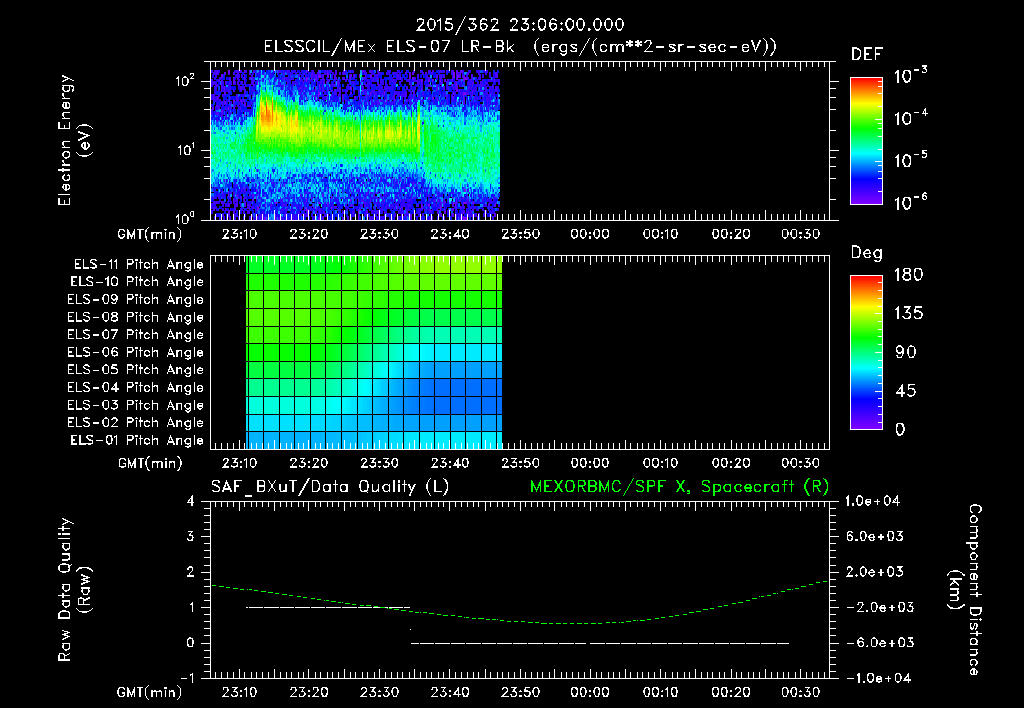1024x708 pixels.
Task: Click the ELS-02 Pitch Angle row label
Action: click(136, 423)
